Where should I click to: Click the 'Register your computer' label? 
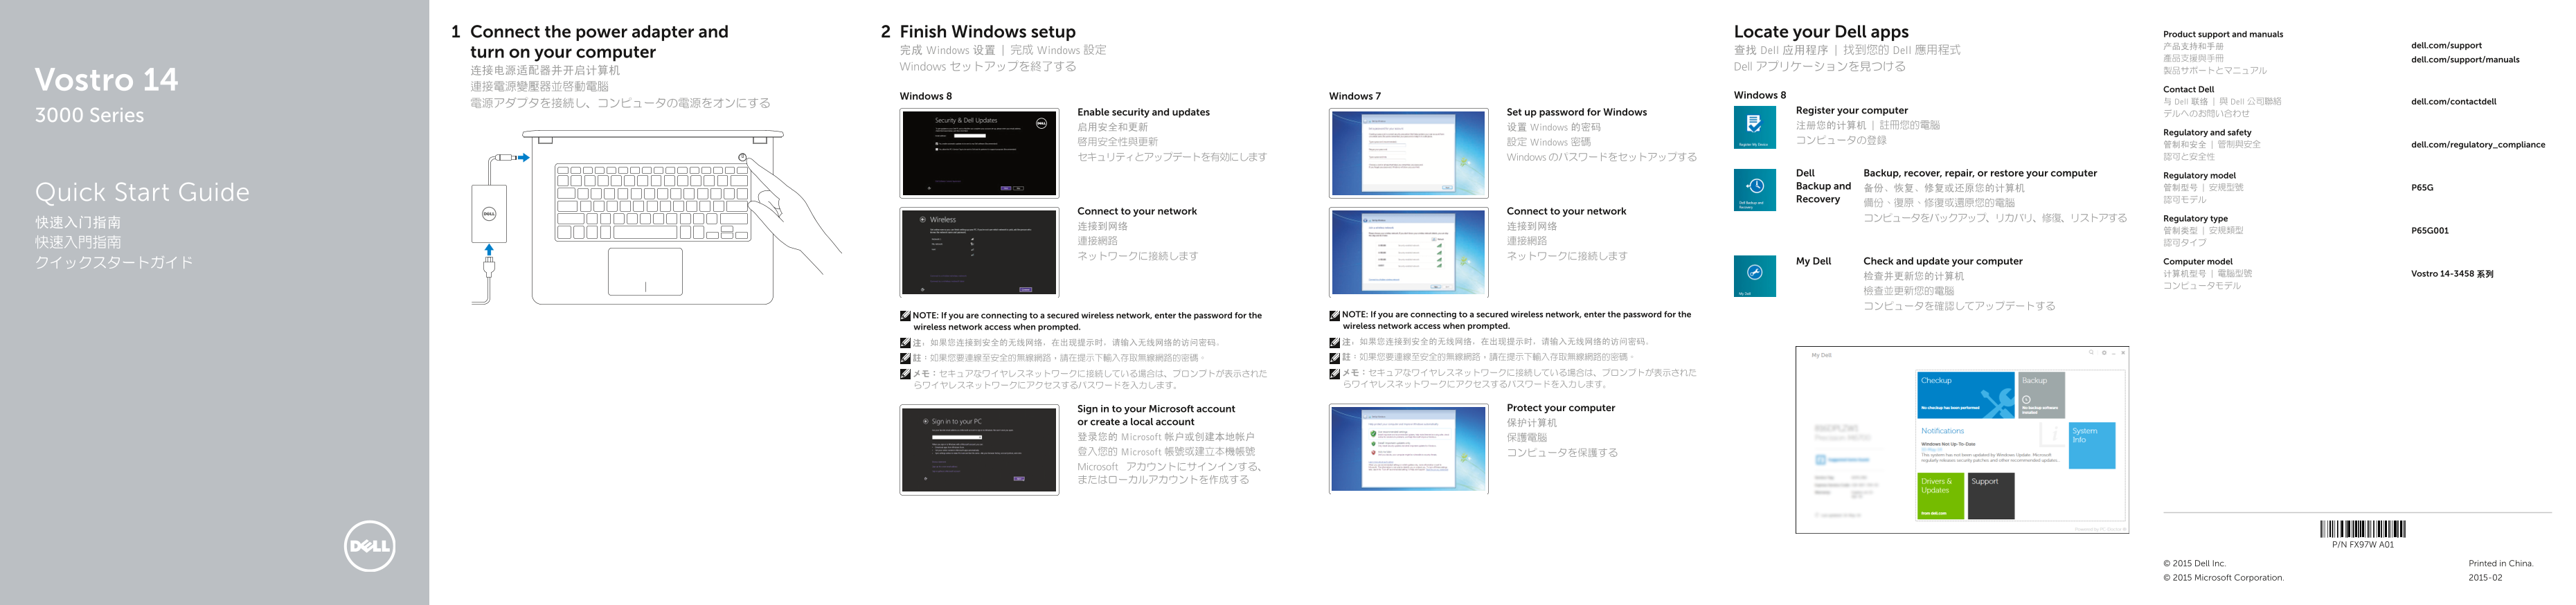[x=1851, y=110]
